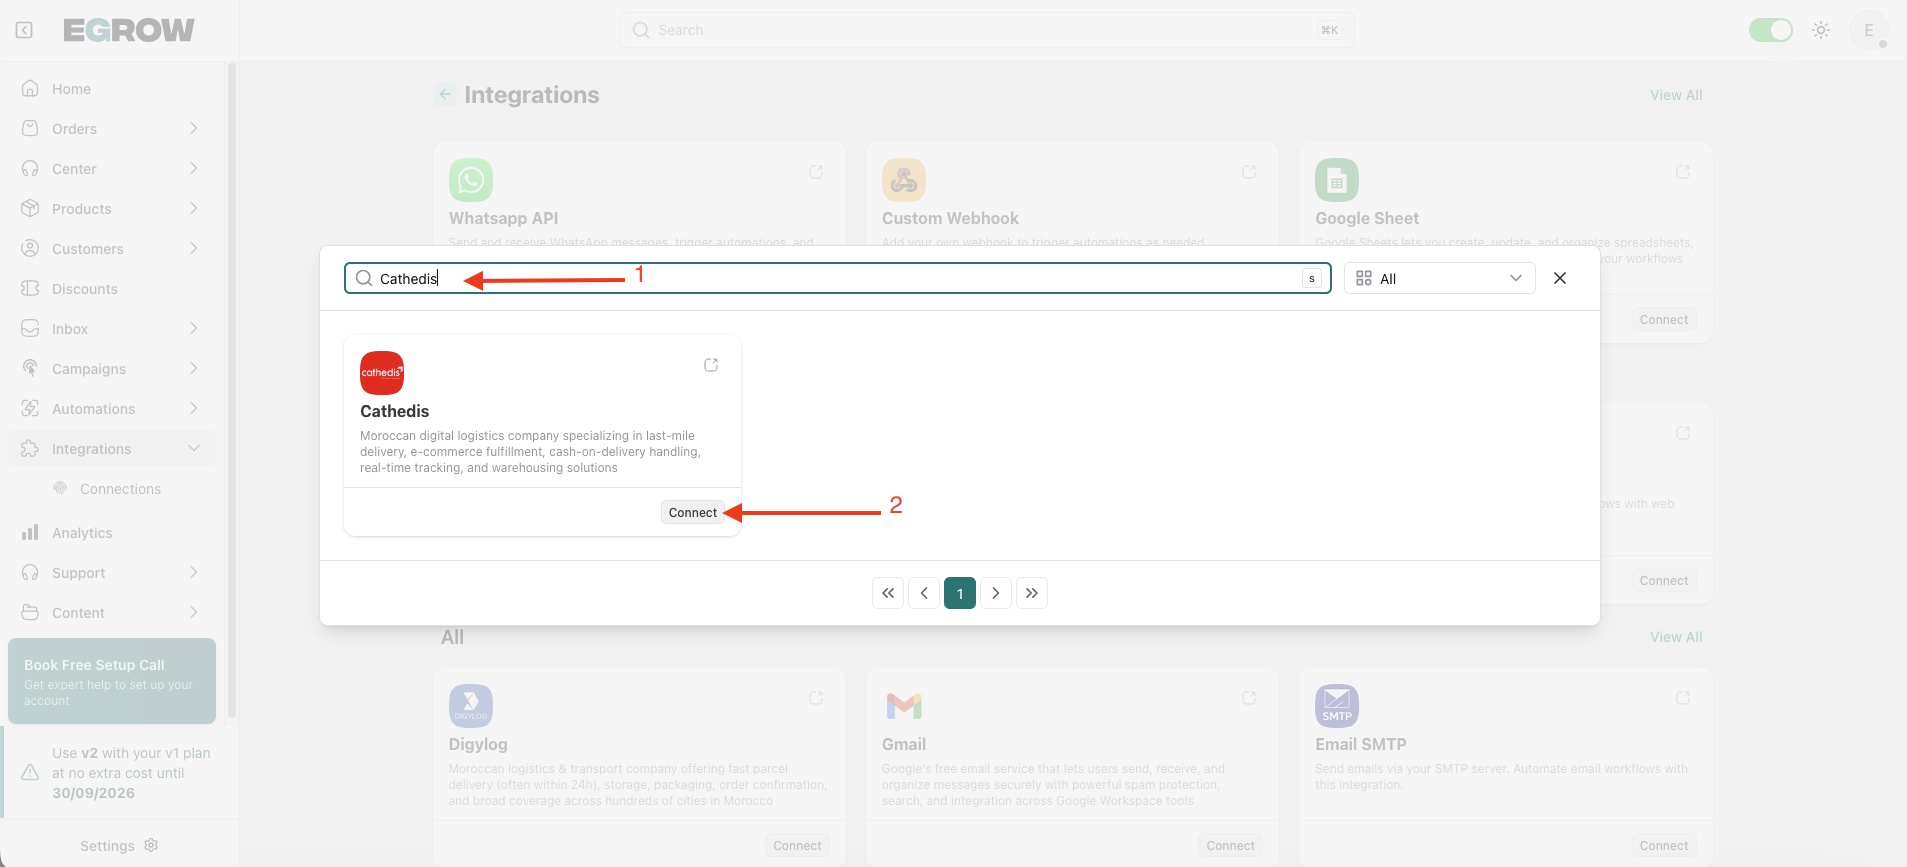Image resolution: width=1907 pixels, height=867 pixels.
Task: Open the Google Sheet integration icon
Action: (1337, 180)
